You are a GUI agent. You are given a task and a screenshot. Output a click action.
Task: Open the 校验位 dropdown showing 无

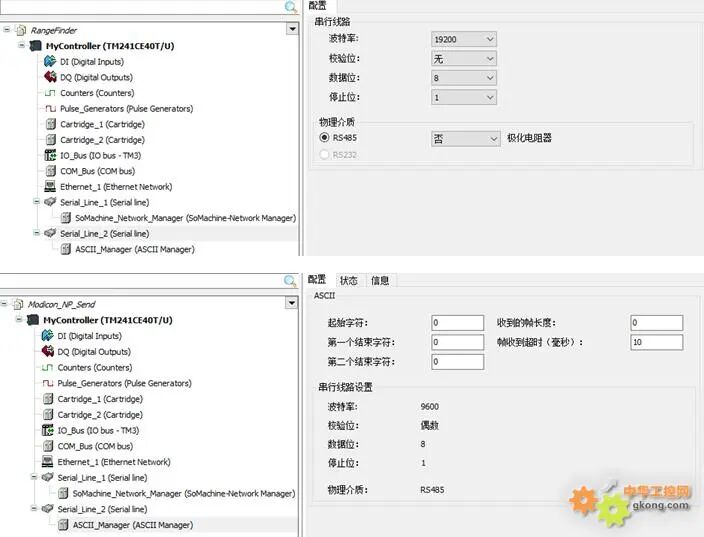[463, 58]
